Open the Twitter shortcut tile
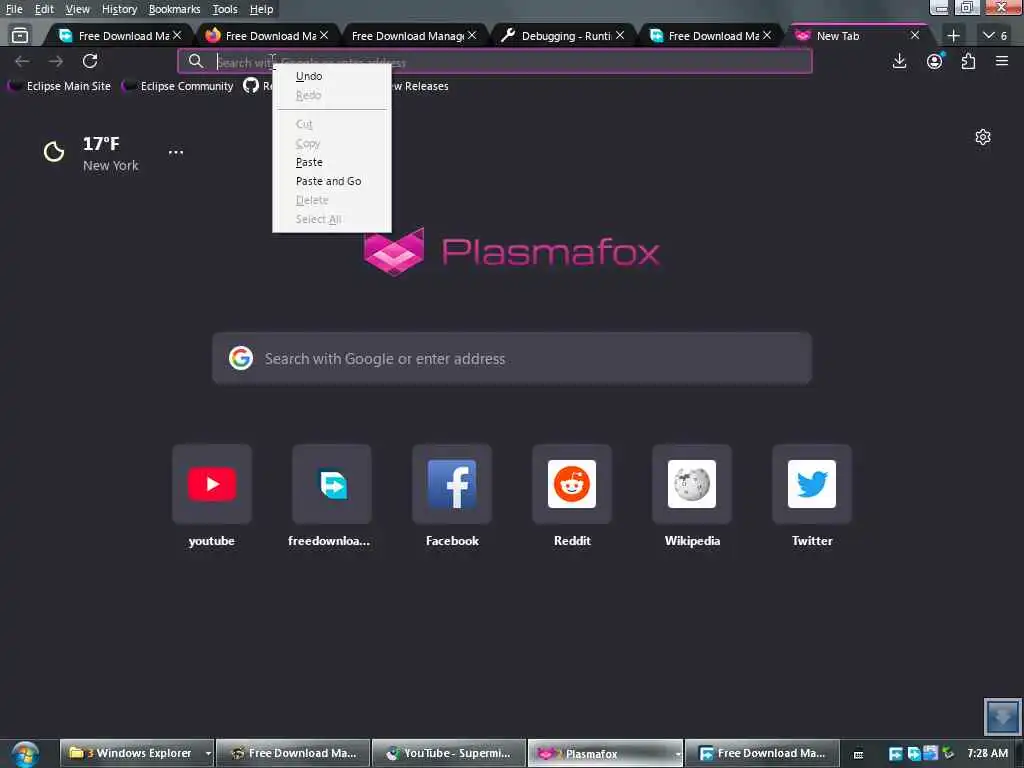Viewport: 1024px width, 768px height. 812,484
